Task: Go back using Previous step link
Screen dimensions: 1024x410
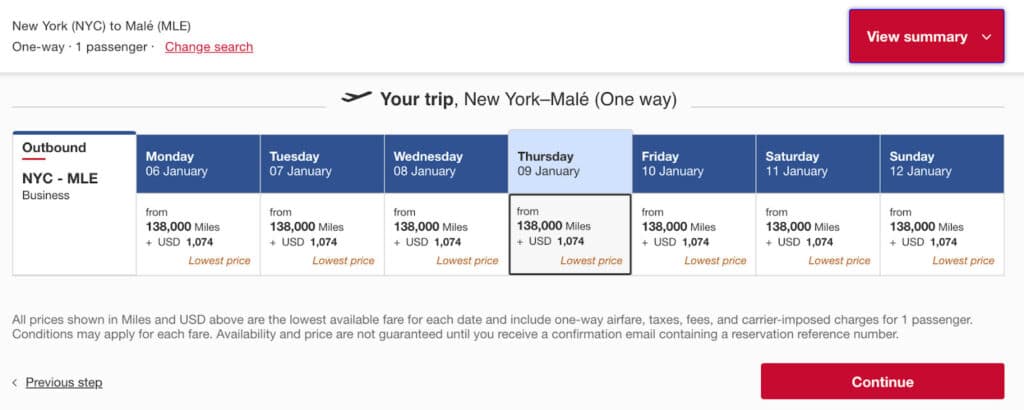Action: coord(64,382)
